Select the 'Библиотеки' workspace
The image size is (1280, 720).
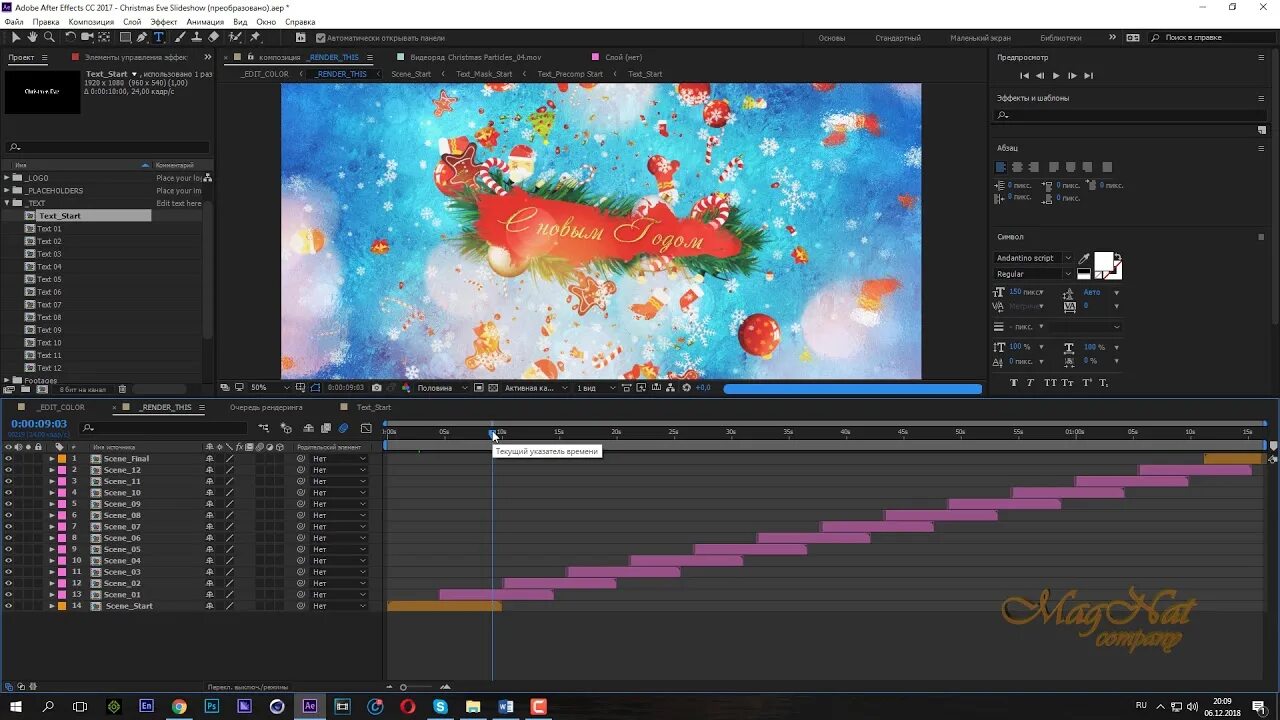point(1061,38)
